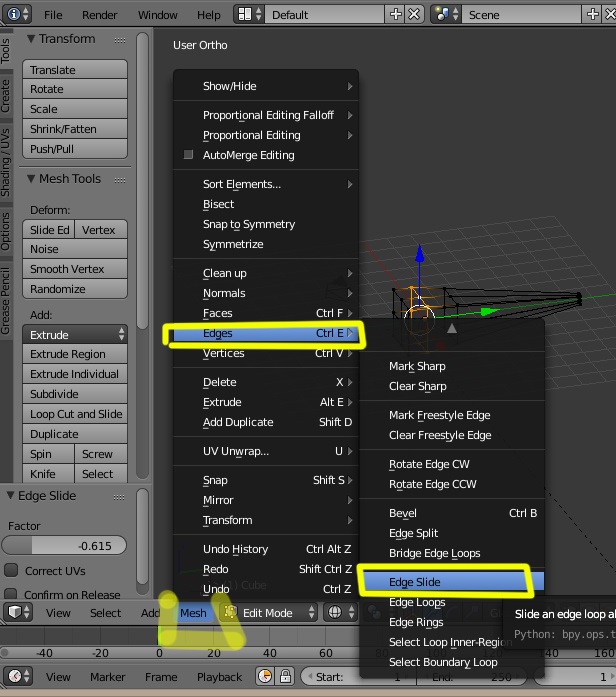This screenshot has height=697, width=616.
Task: Select Mark Sharp menu entry
Action: coord(452,366)
